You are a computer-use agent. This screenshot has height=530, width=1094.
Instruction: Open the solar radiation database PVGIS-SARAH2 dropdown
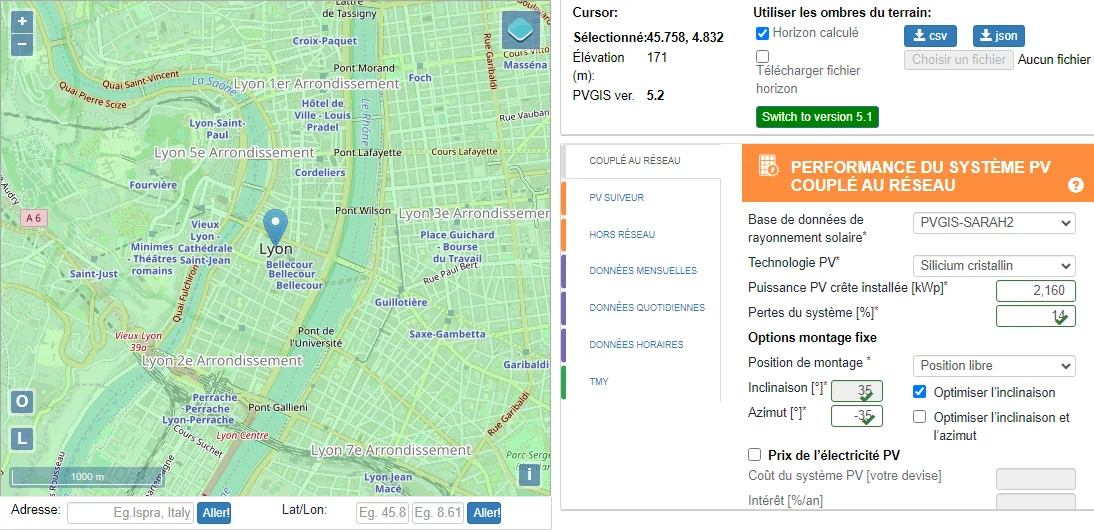(994, 223)
